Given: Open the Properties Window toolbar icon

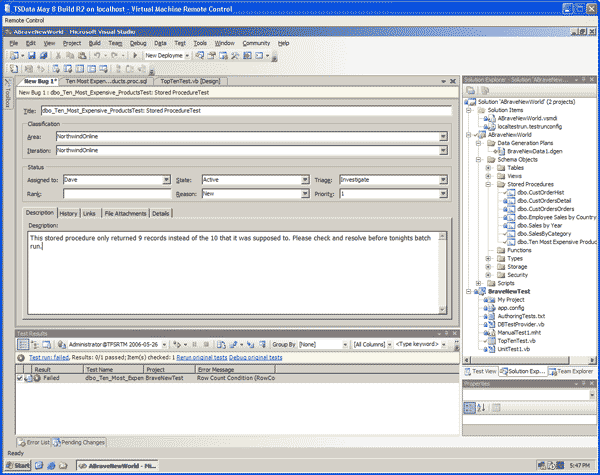Looking at the screenshot, I should [x=212, y=55].
